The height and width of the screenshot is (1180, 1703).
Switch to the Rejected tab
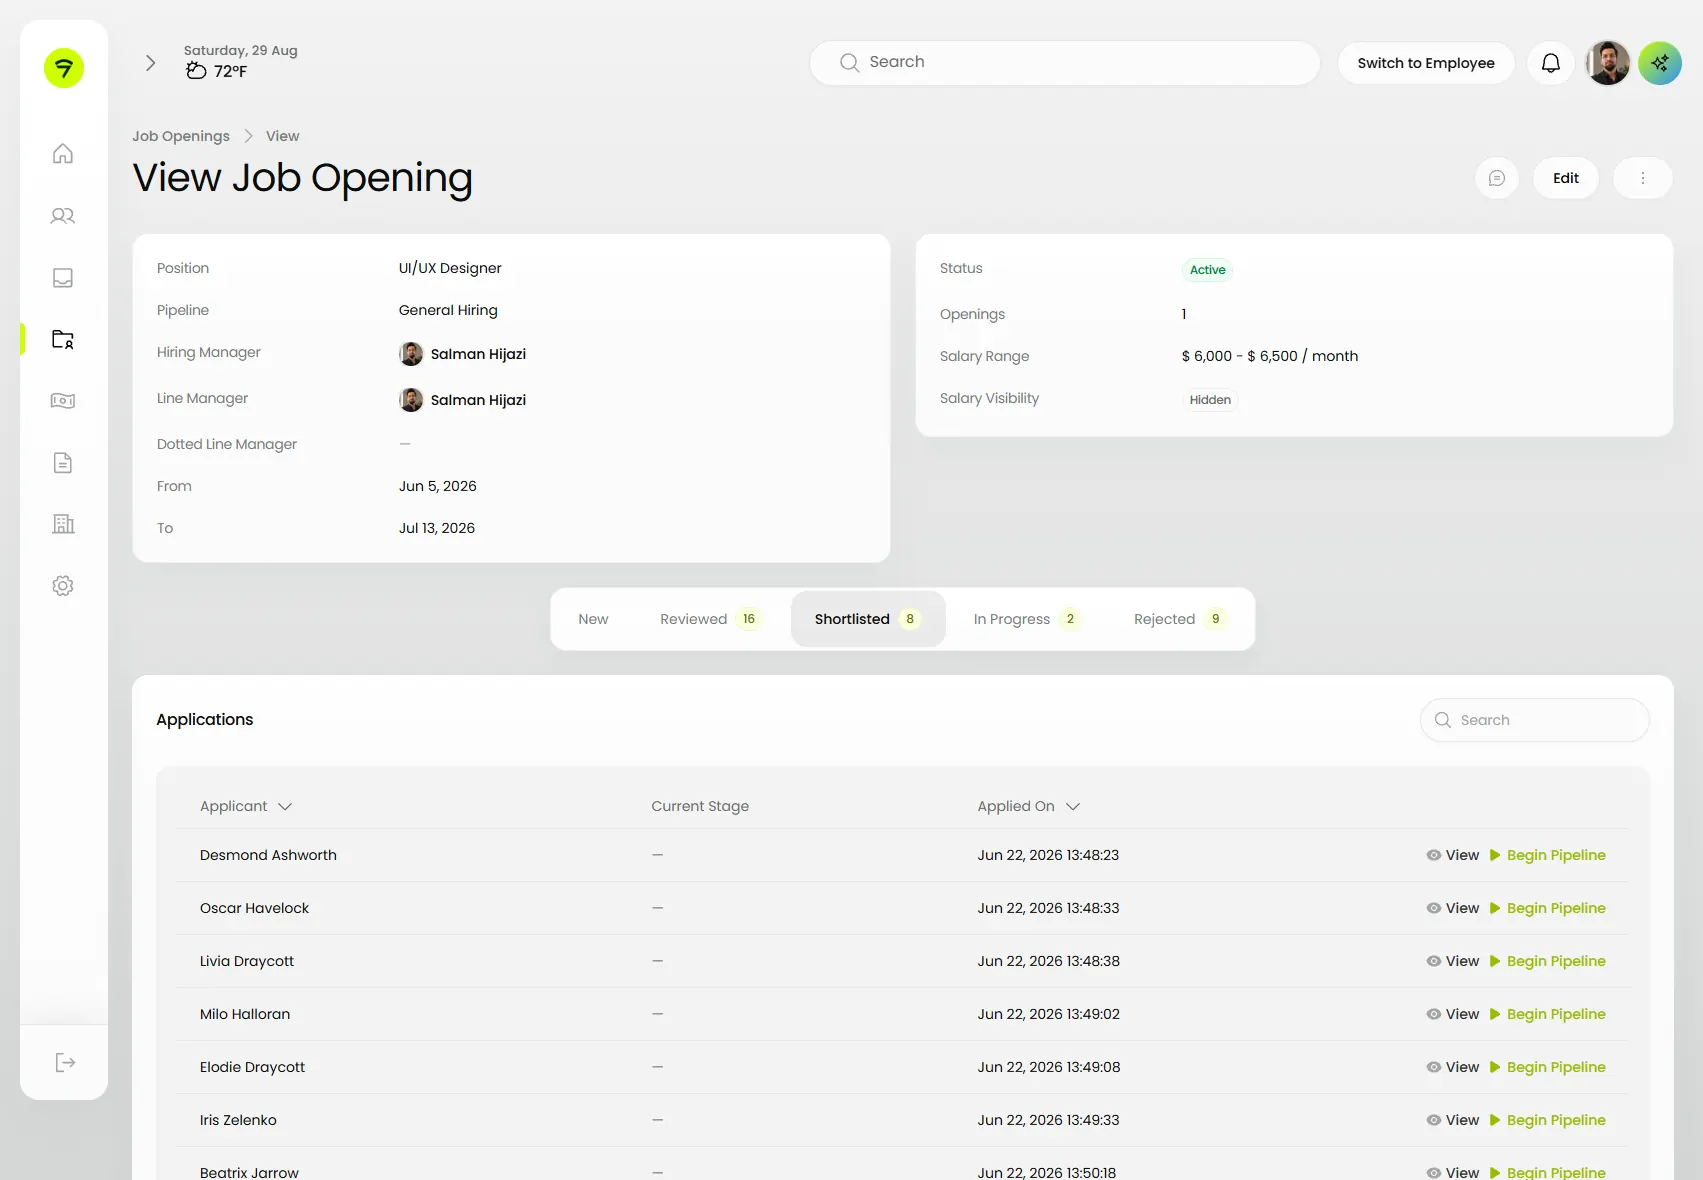coord(1178,619)
